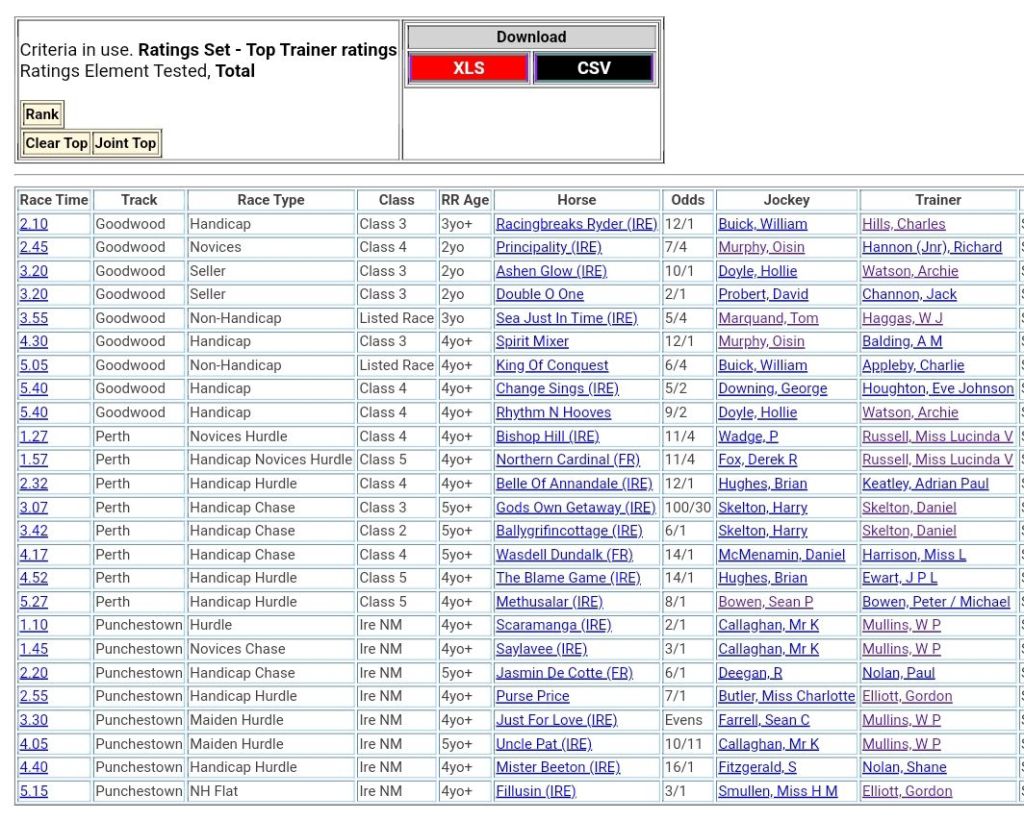Click the Odds column header
The image size is (1024, 821).
(687, 200)
